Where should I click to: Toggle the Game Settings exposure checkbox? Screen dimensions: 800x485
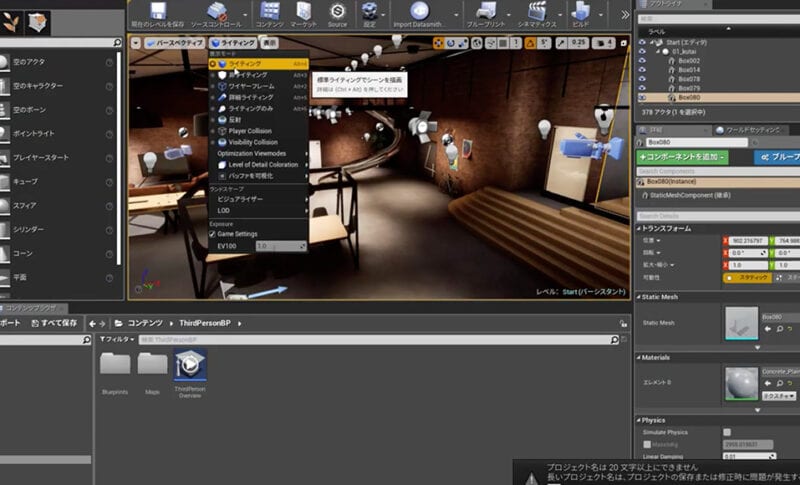click(x=213, y=234)
